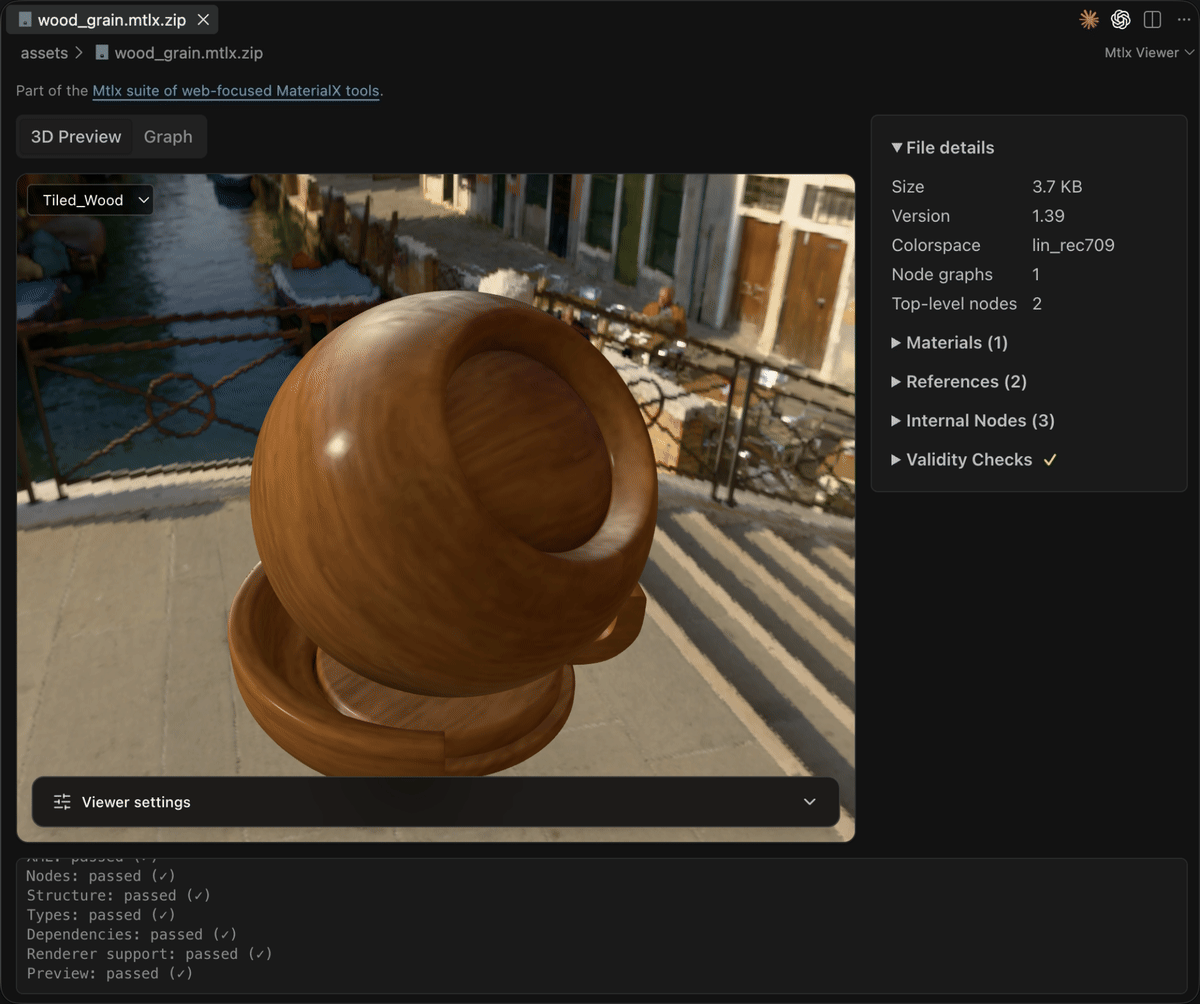Click the Version value 1.39

(1048, 216)
